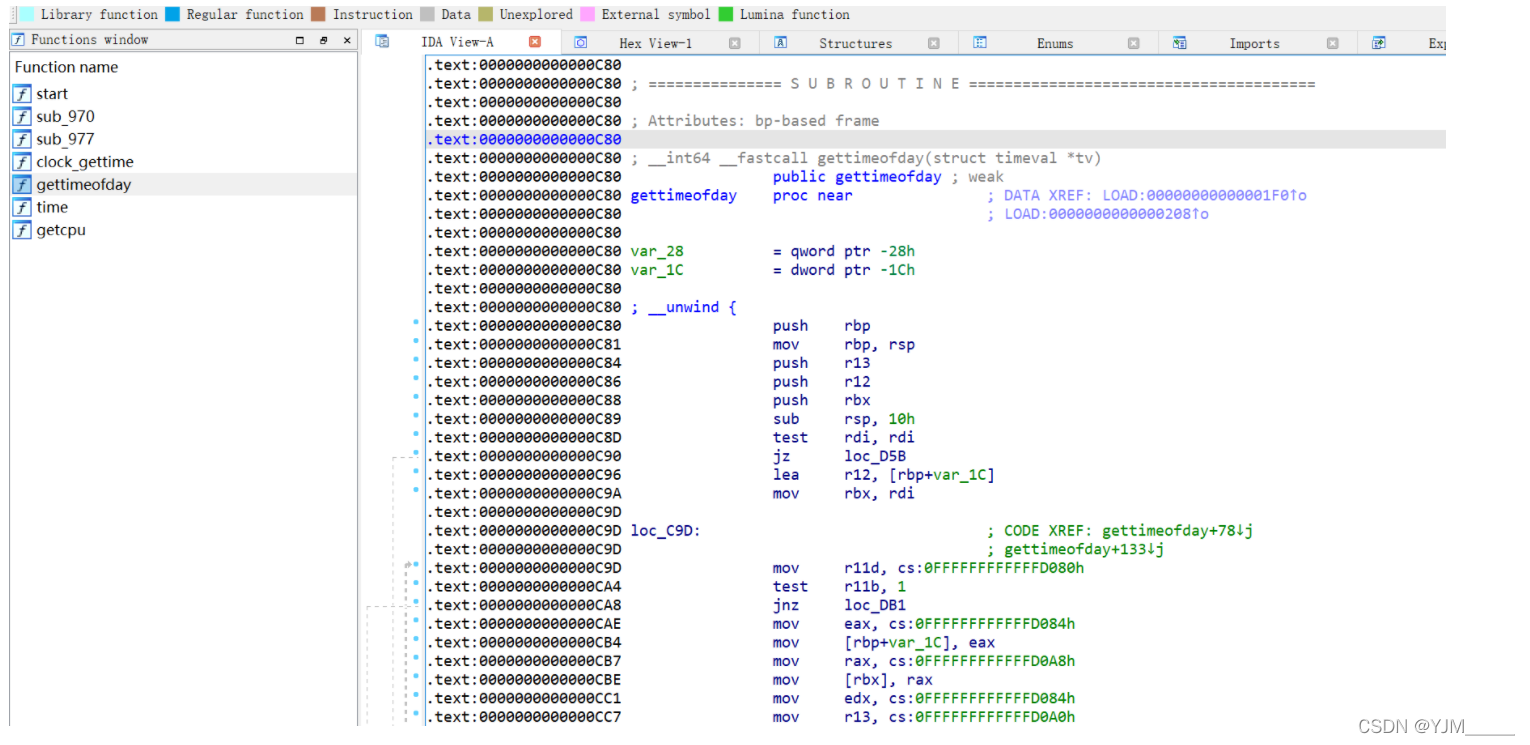The image size is (1530, 745).
Task: Click the sub rsp, 10h instruction
Action: pos(844,419)
